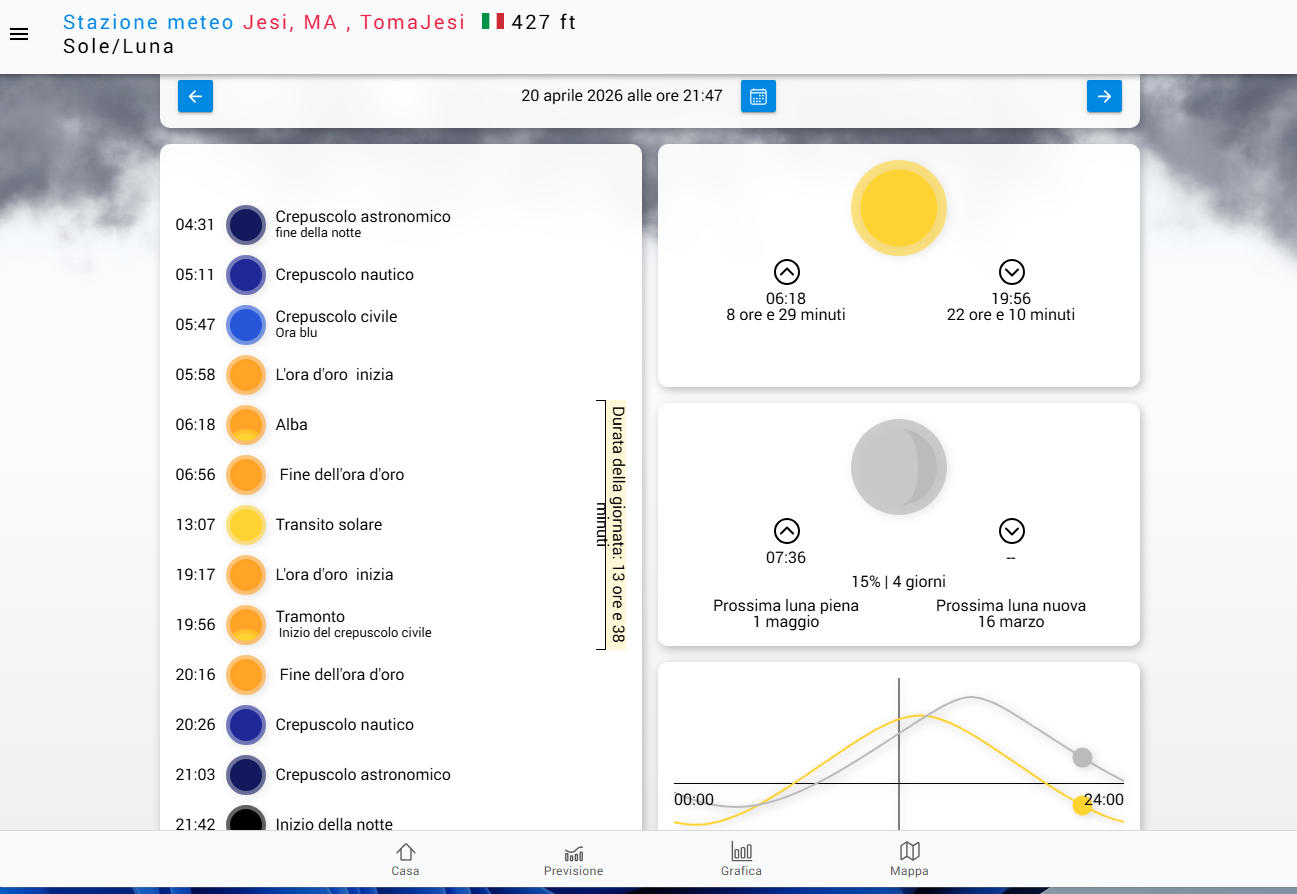Open the Grafica charts tab
The height and width of the screenshot is (894, 1297).
(741, 859)
